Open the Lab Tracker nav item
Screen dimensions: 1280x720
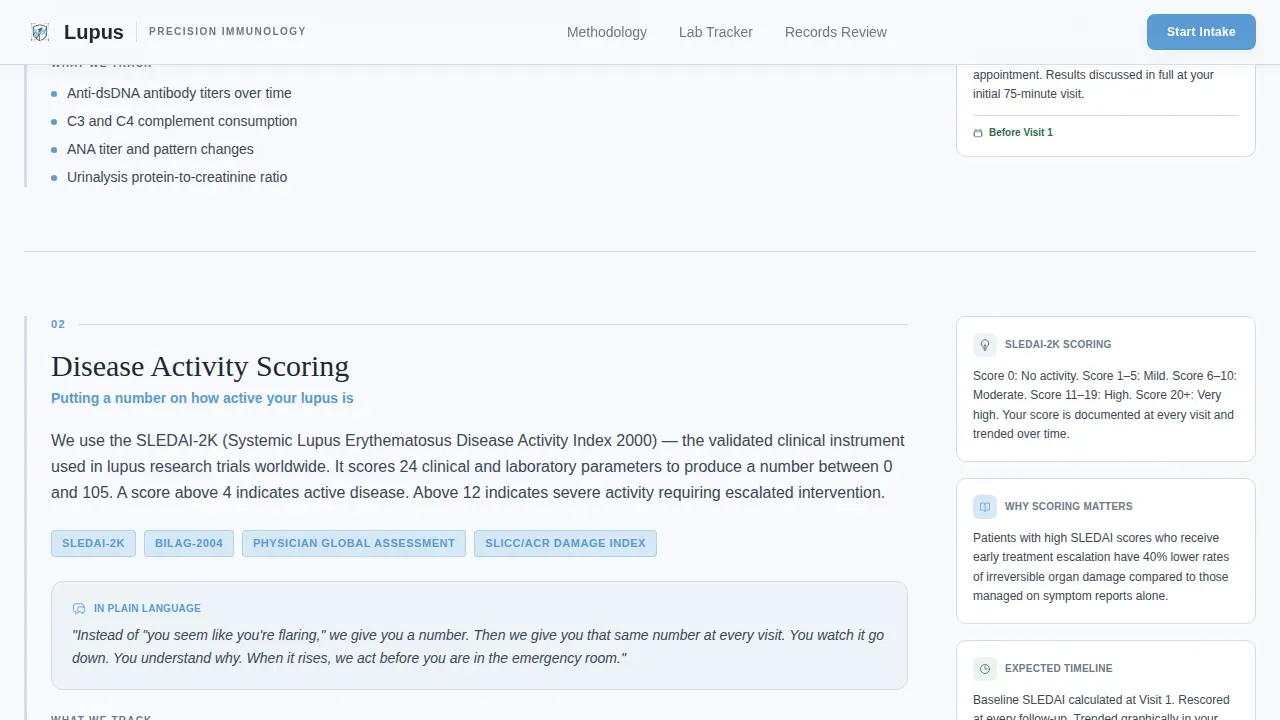716,32
